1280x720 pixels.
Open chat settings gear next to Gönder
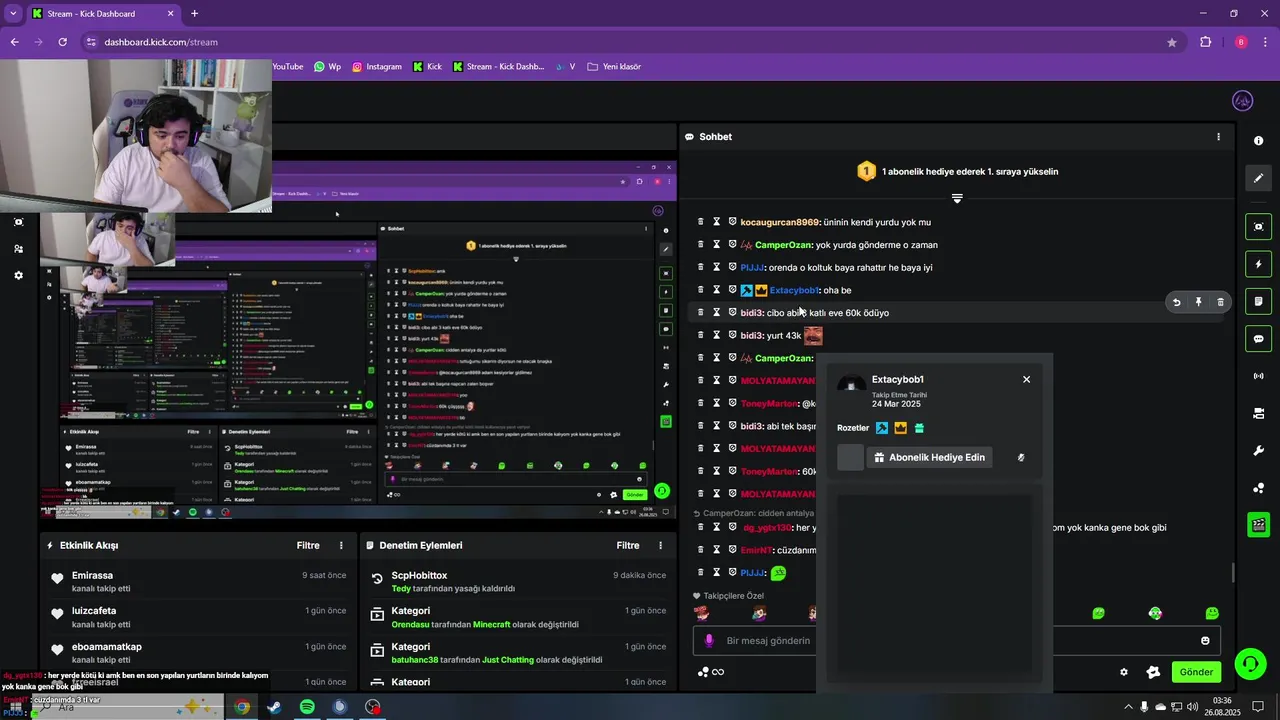tap(1124, 672)
